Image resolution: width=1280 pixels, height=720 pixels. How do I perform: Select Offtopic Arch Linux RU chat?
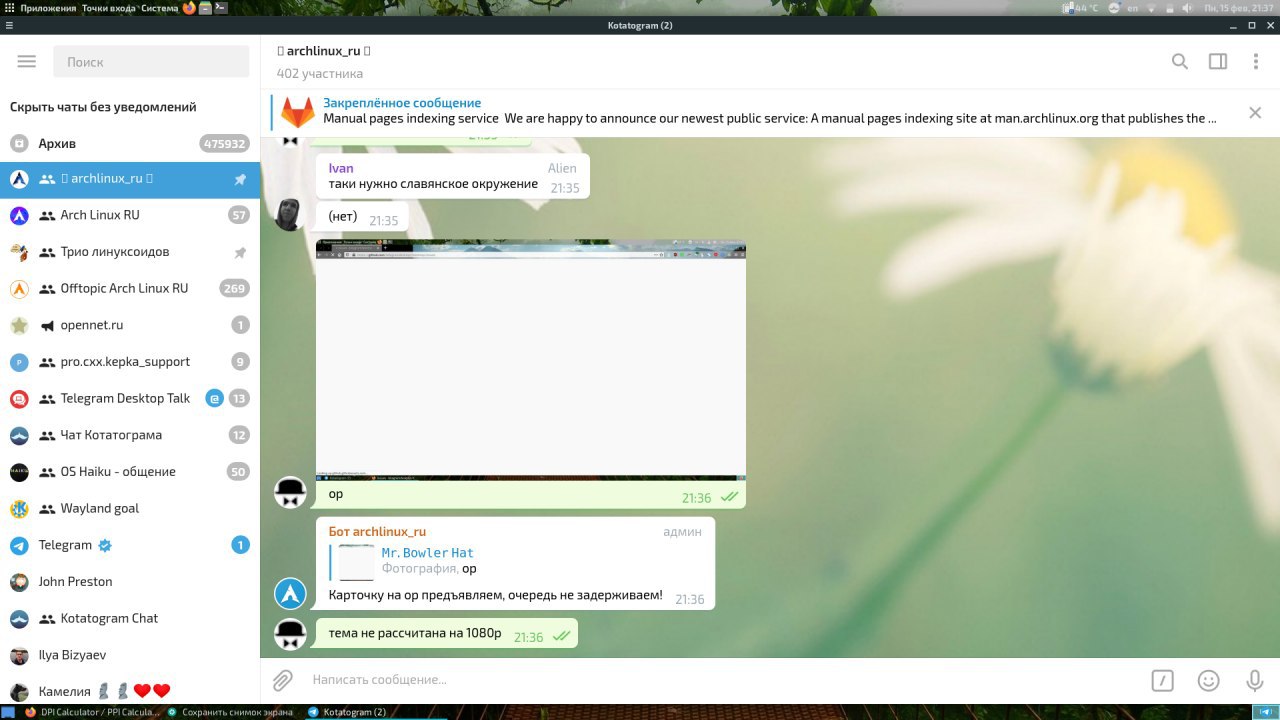tap(130, 288)
